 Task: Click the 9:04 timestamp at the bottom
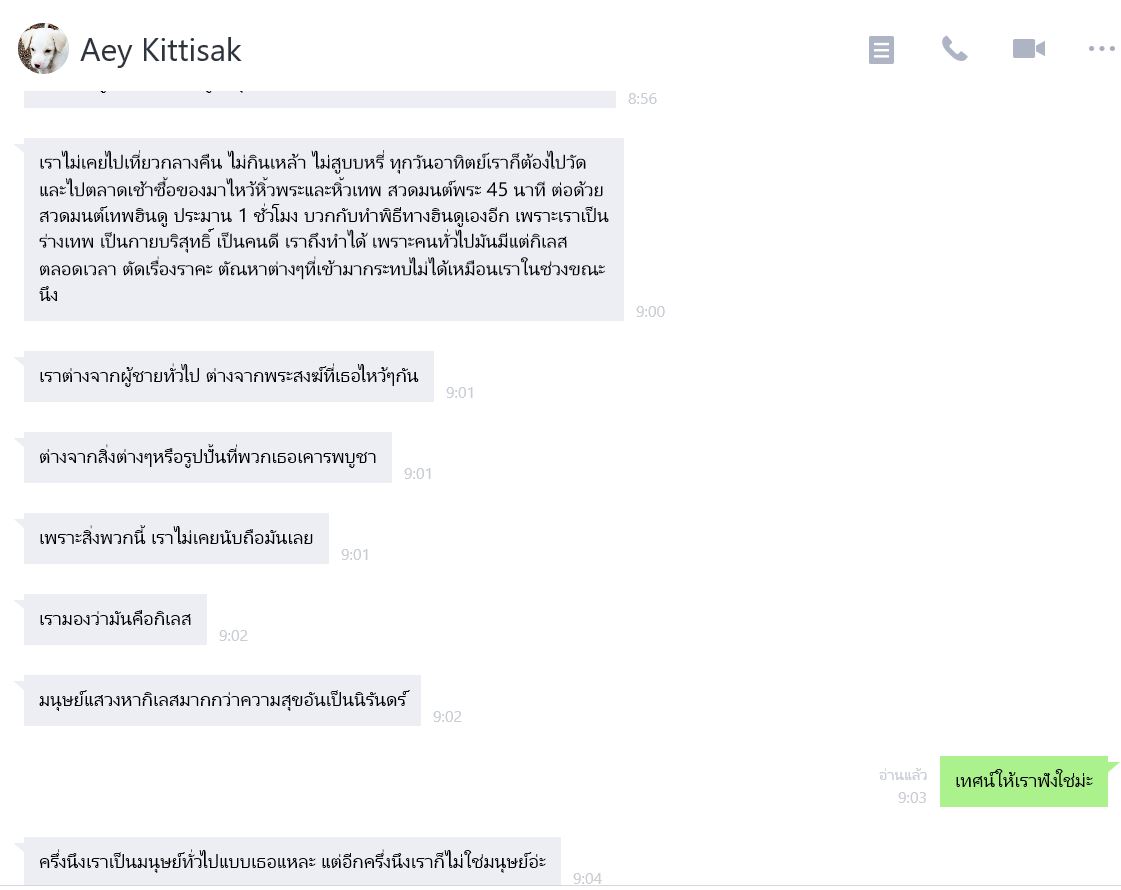click(587, 878)
